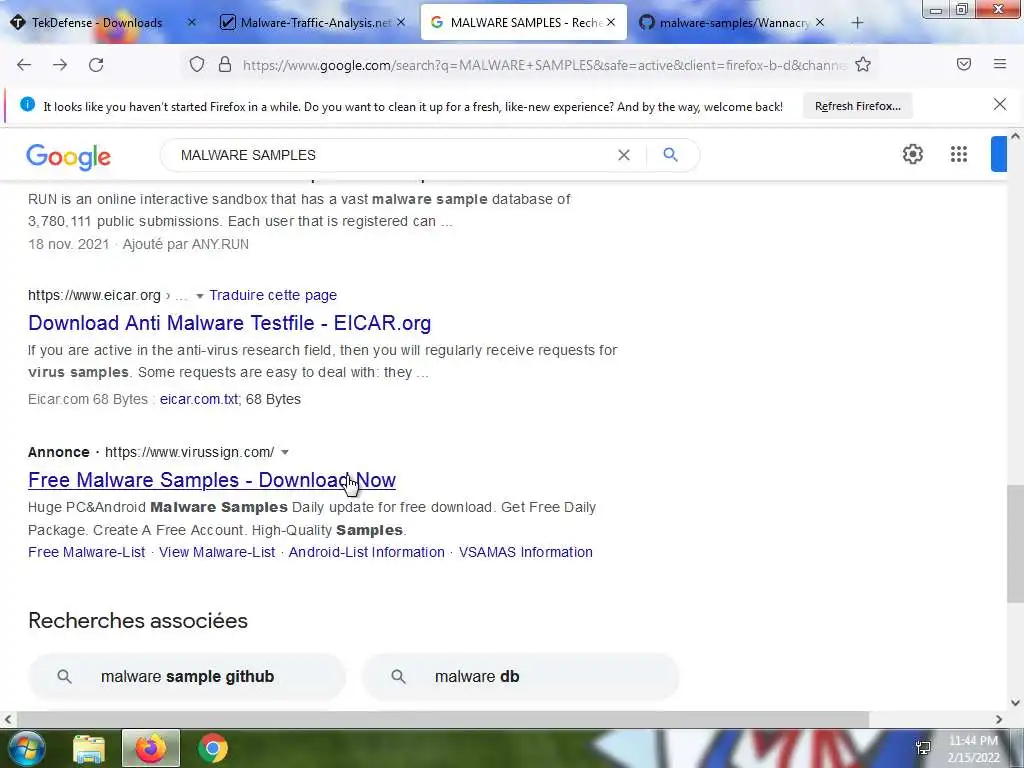The image size is (1024, 768).
Task: Open the Firefox hamburger menu
Action: (1000, 64)
